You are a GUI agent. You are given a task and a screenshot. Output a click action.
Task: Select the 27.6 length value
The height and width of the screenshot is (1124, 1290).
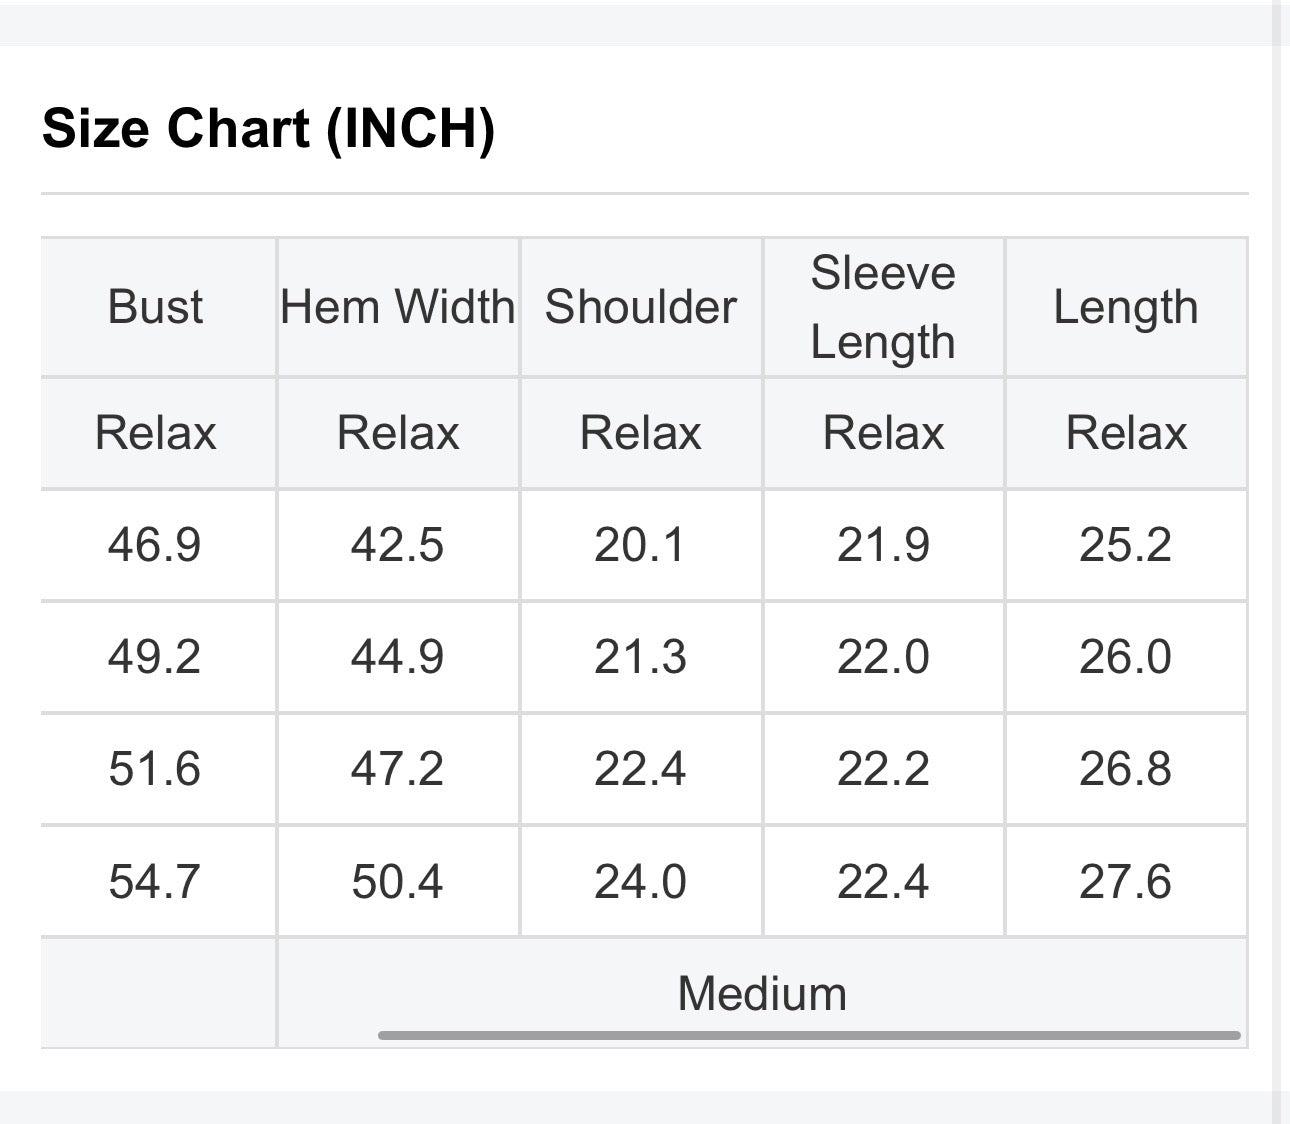[x=1125, y=882]
